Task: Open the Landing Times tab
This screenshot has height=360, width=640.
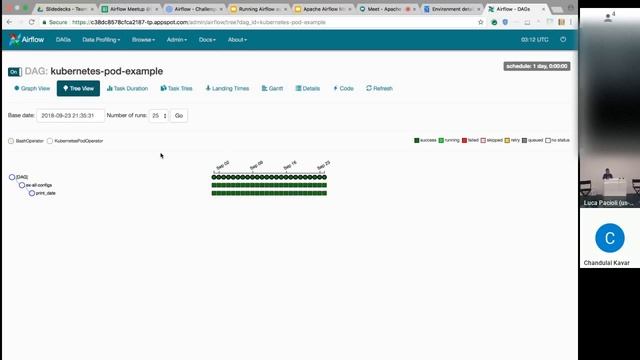Action: (x=227, y=89)
